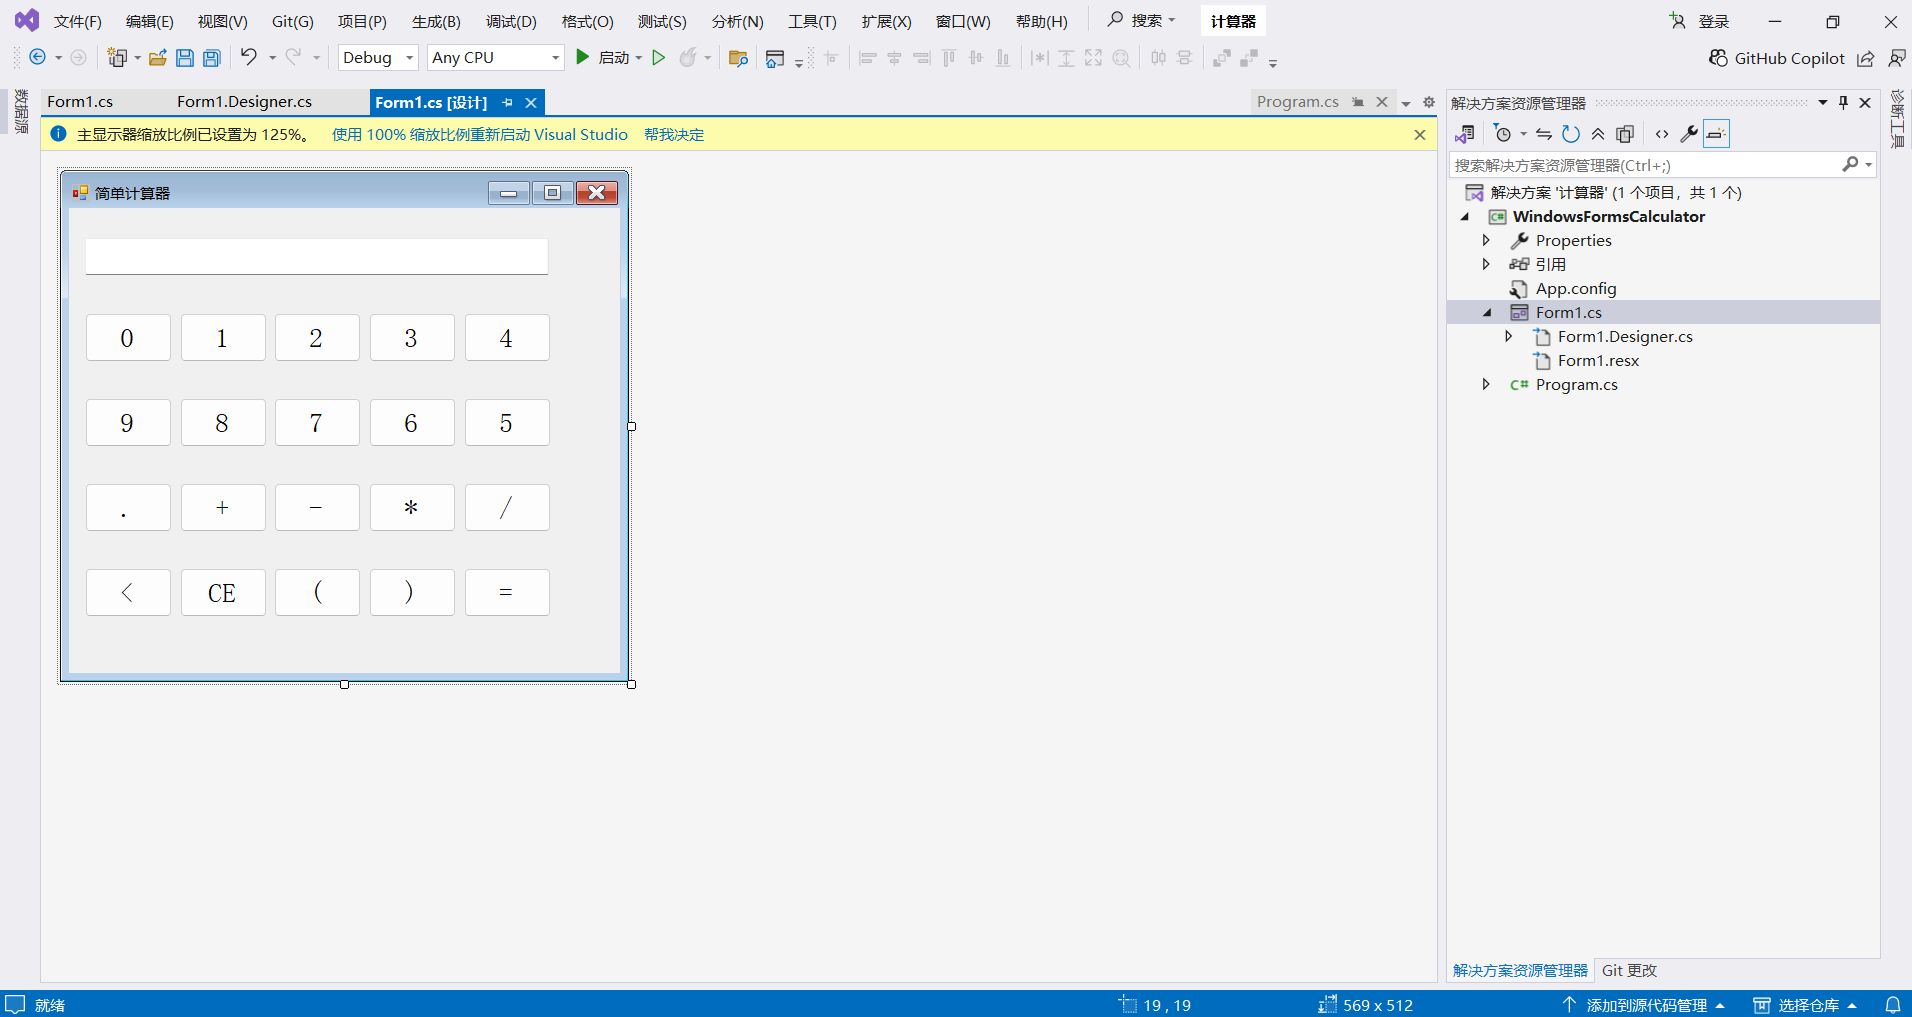
Task: Click the Start Without Debugging outline arrow
Action: [x=658, y=58]
